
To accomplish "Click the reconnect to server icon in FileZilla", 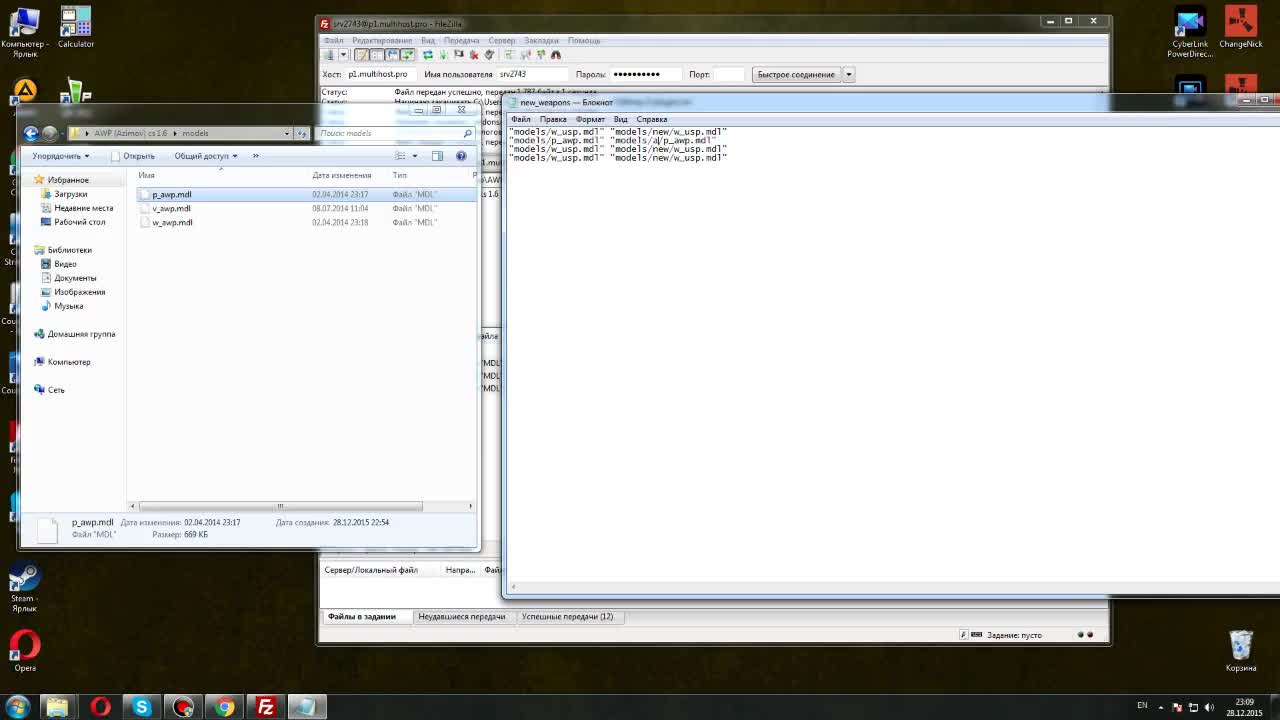I will [489, 55].
